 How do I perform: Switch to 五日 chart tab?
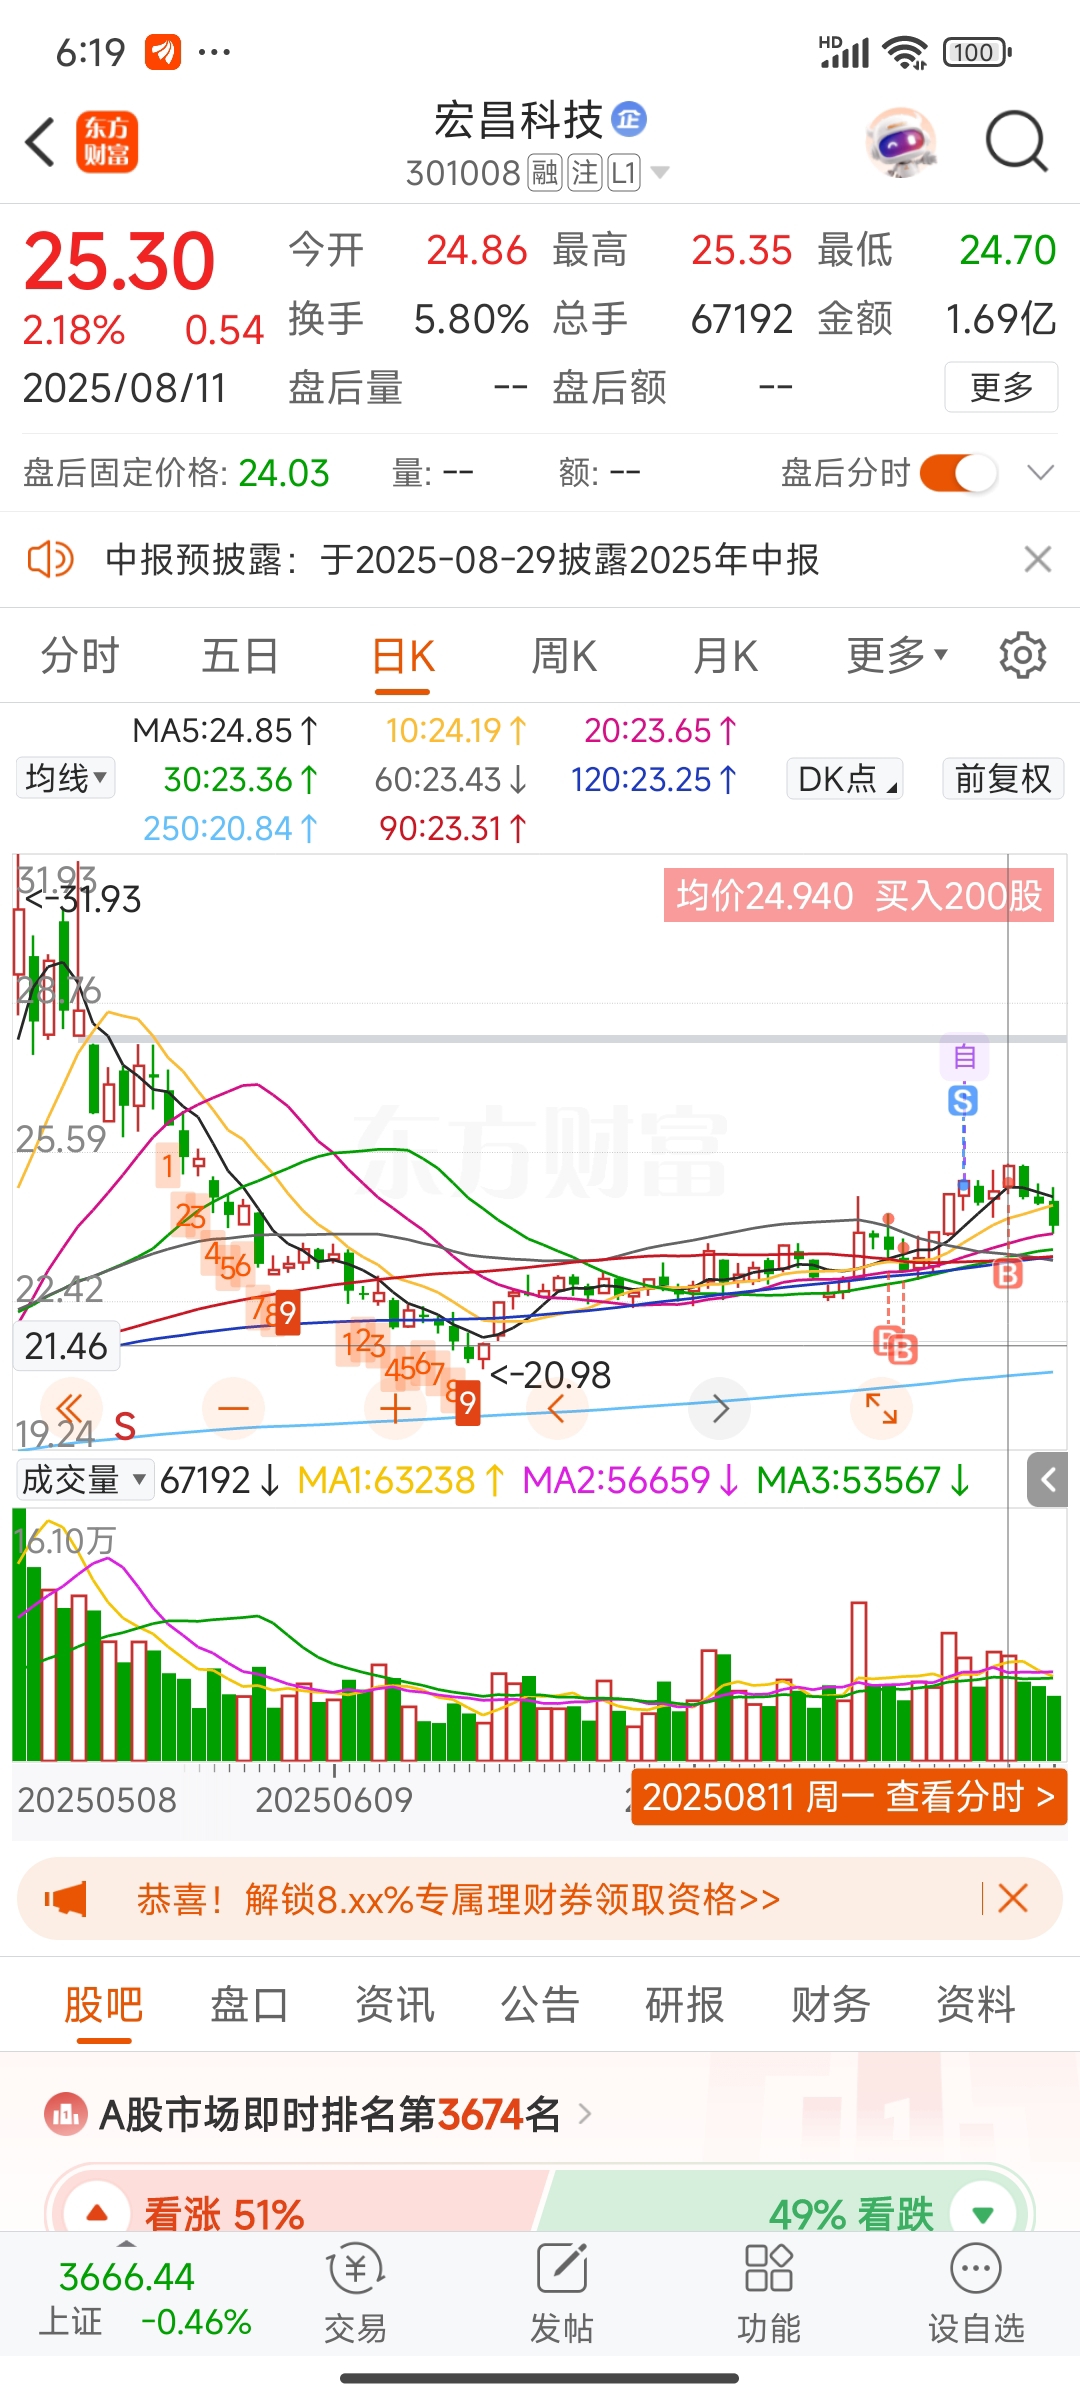pyautogui.click(x=240, y=656)
